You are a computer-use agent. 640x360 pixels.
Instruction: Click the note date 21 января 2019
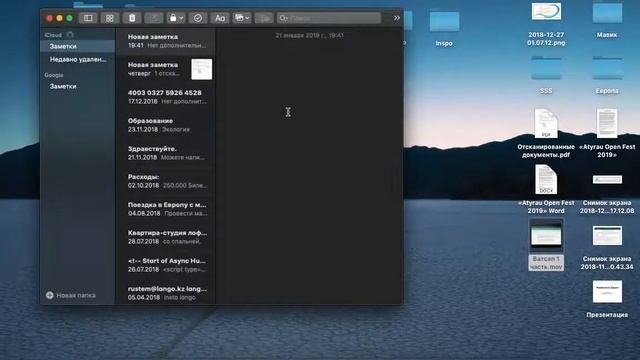click(309, 36)
